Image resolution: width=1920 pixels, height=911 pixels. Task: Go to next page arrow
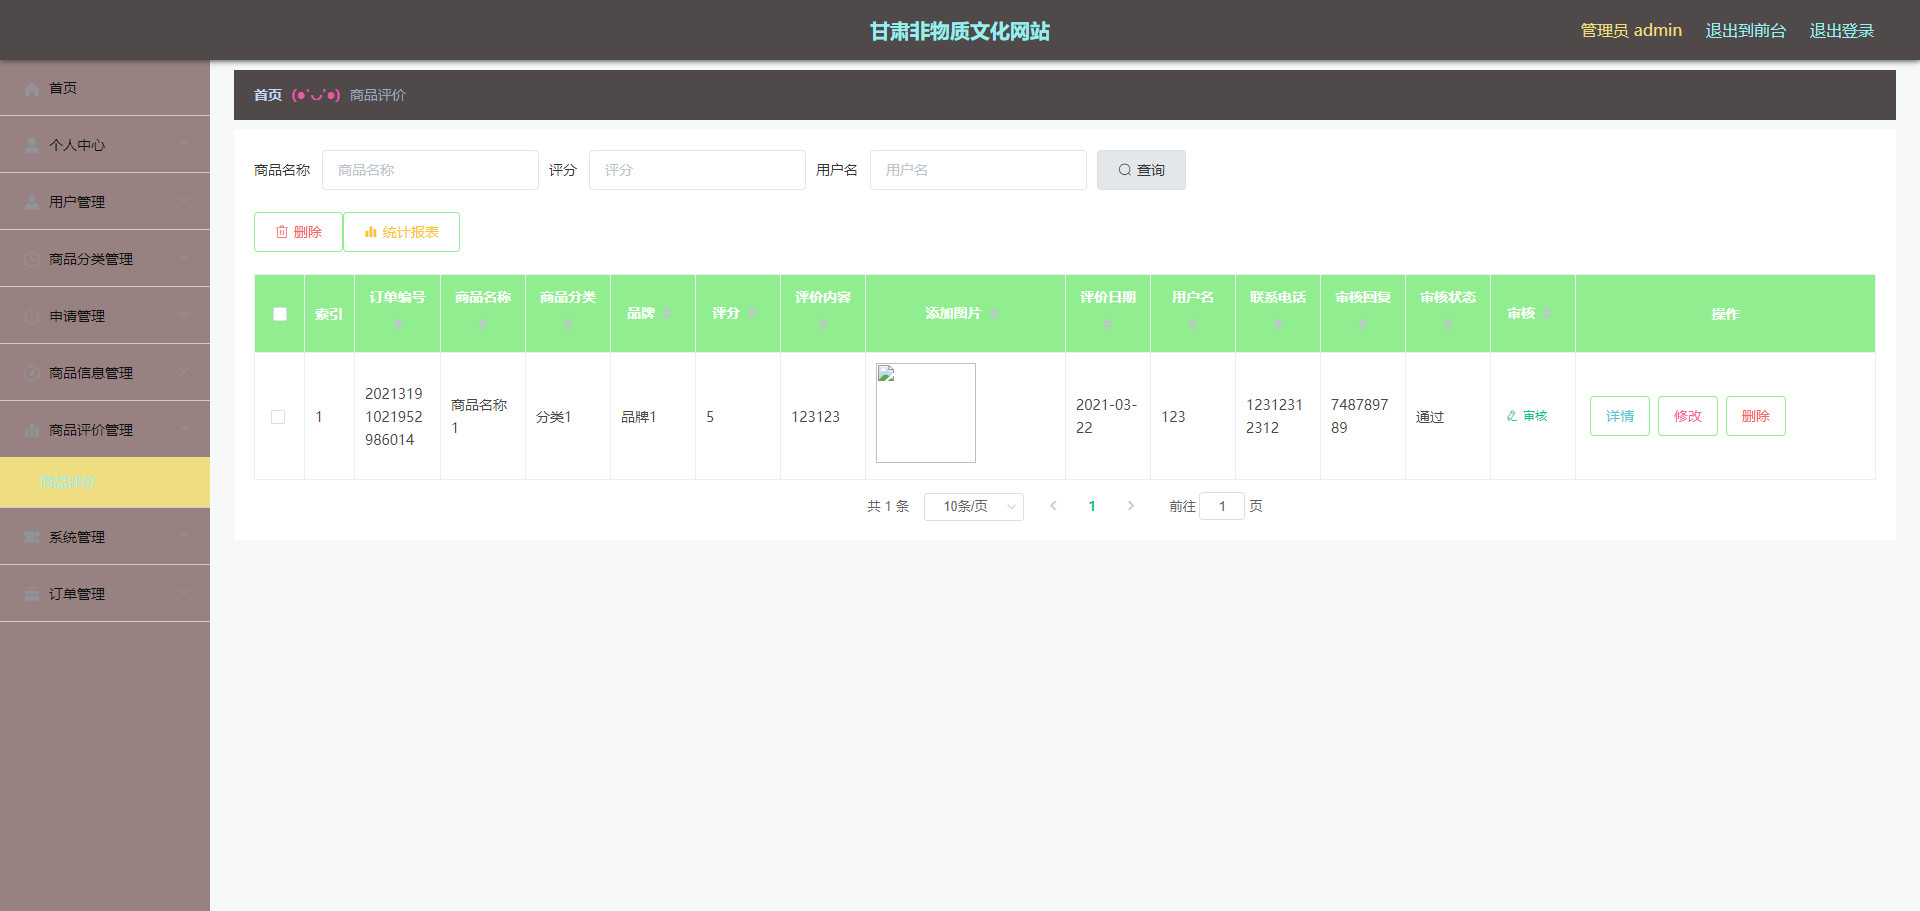click(1131, 506)
